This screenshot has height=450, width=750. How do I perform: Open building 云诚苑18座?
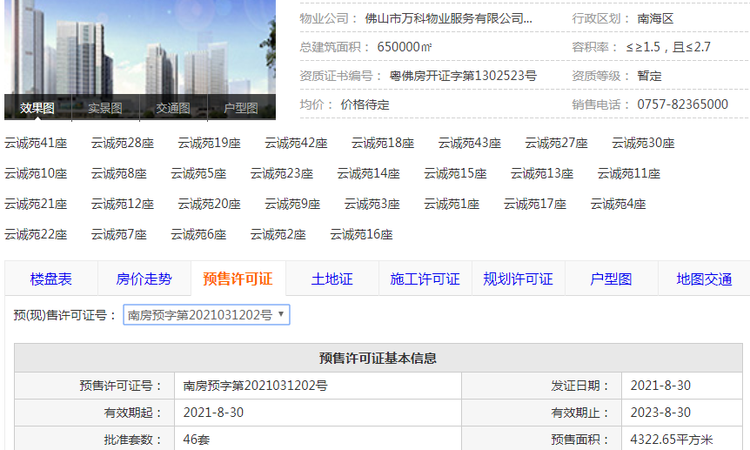(383, 143)
